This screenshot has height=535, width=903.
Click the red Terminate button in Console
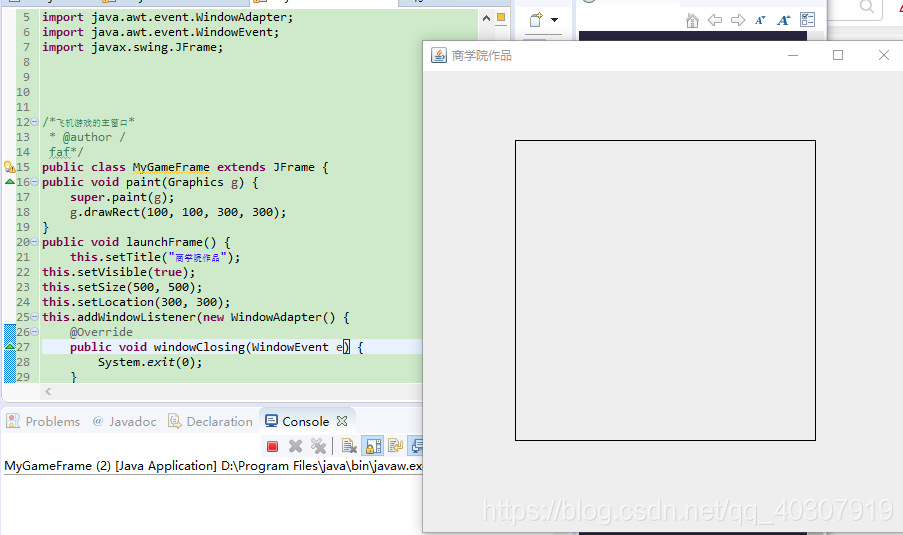click(x=272, y=446)
